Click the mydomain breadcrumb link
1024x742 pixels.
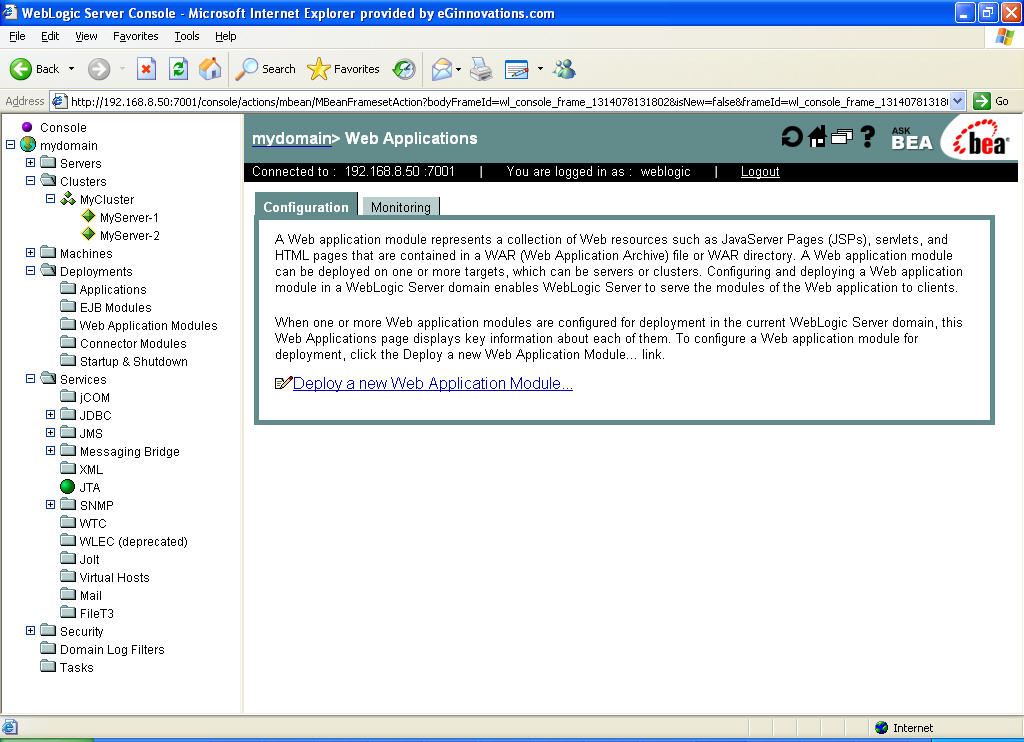click(291, 138)
